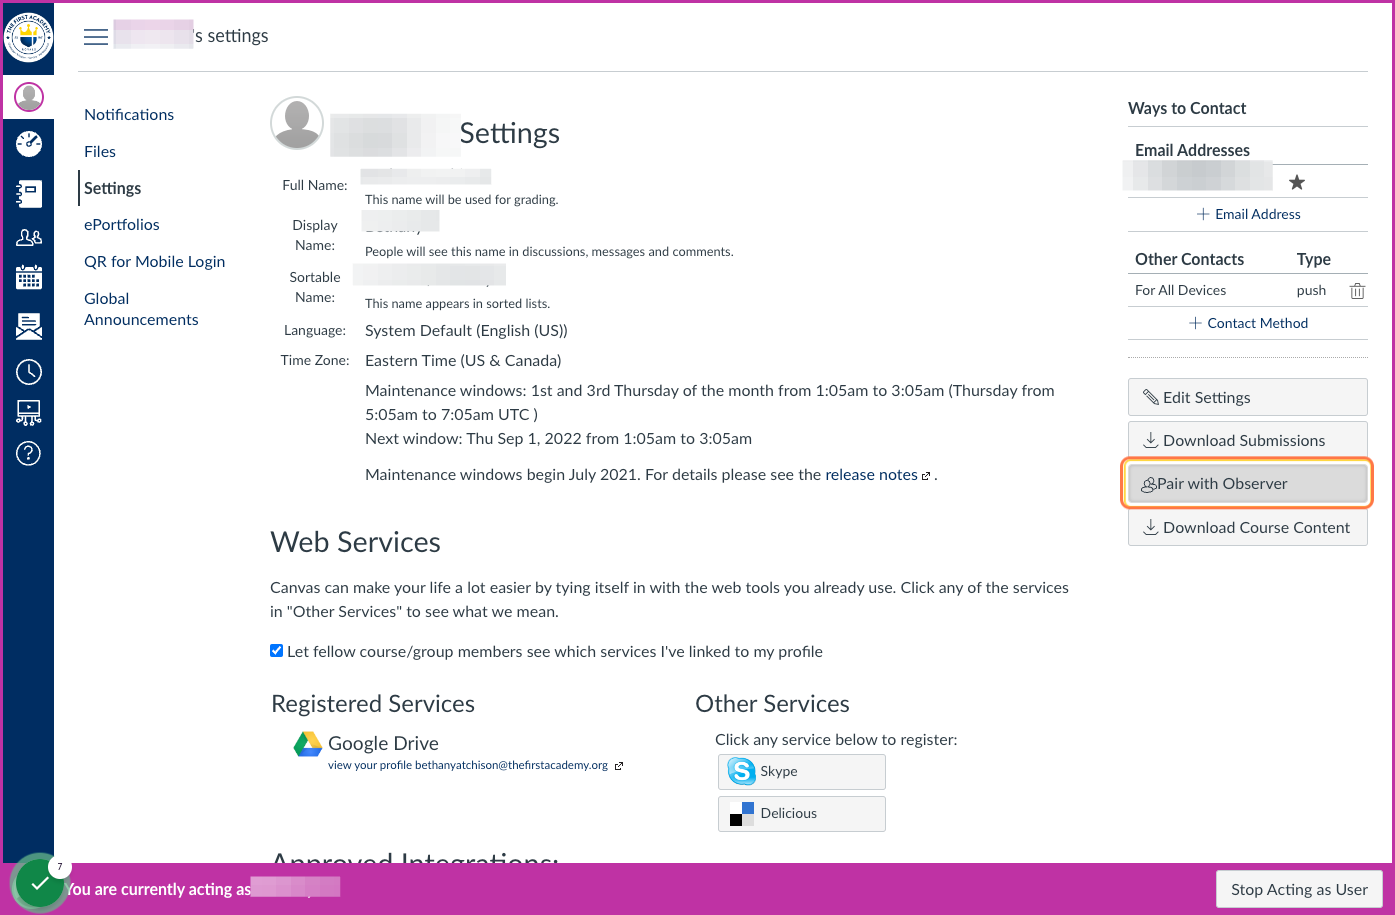Open the Studio presentation-screen icon in sidebar
The image size is (1395, 915).
click(x=29, y=412)
